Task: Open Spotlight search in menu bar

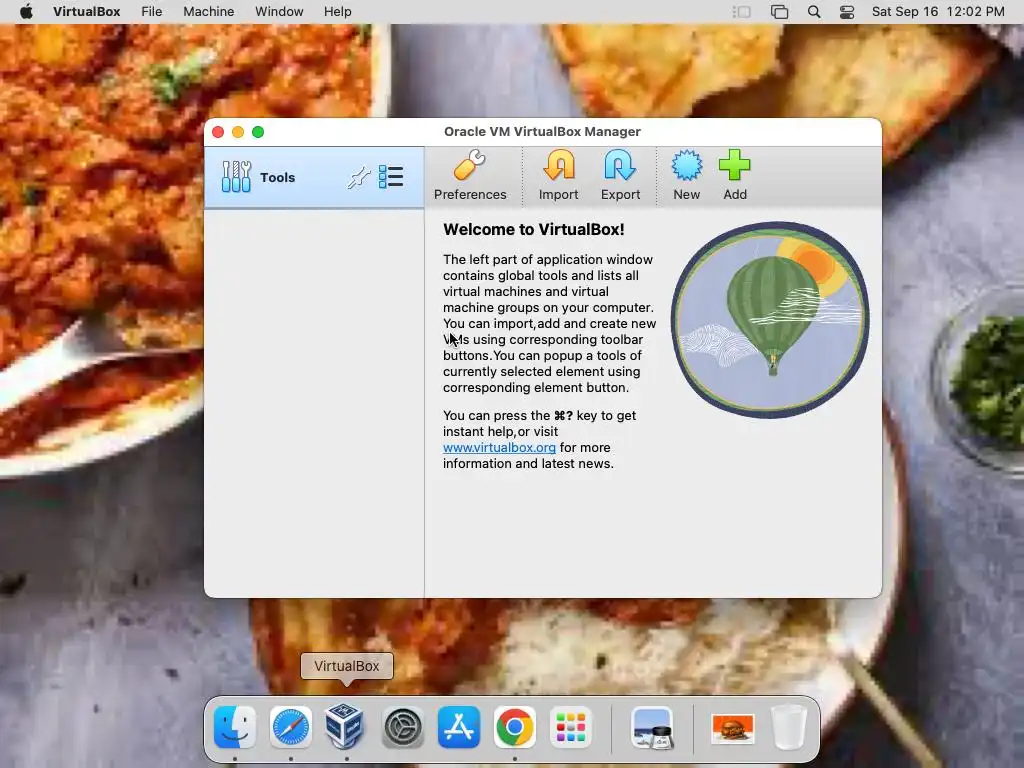Action: [814, 12]
